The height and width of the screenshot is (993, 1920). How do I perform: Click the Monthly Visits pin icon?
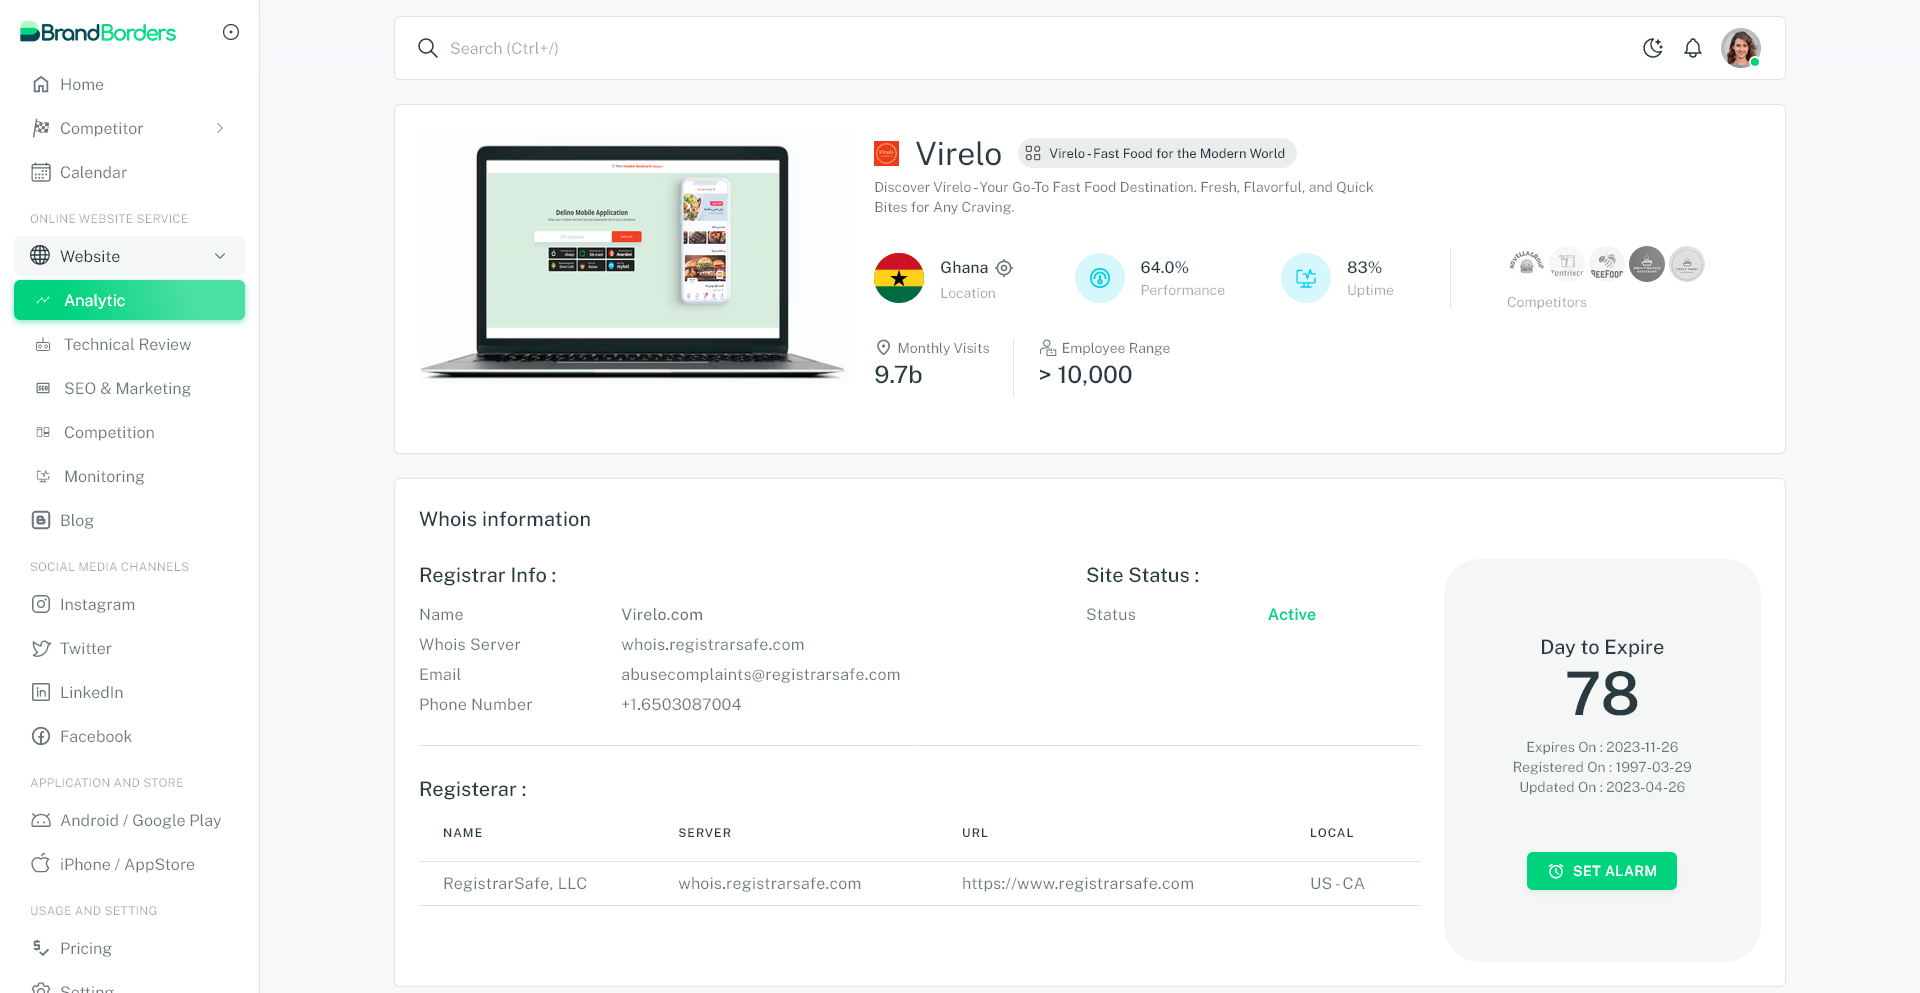pos(883,347)
